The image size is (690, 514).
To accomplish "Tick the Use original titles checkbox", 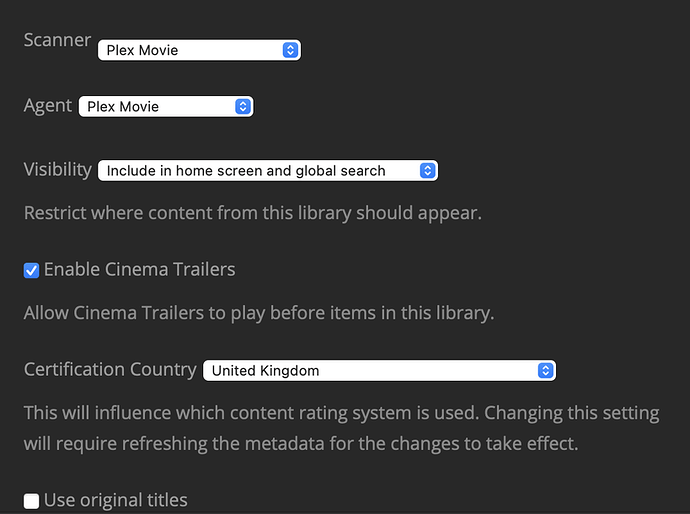I will 32,500.
